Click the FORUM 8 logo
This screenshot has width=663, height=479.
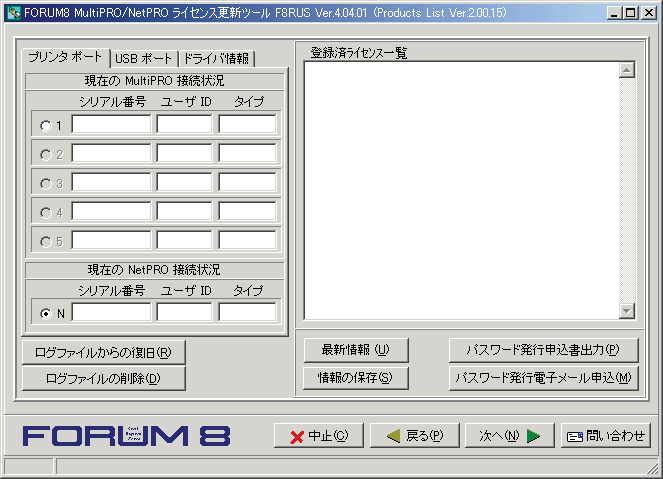pyautogui.click(x=126, y=436)
